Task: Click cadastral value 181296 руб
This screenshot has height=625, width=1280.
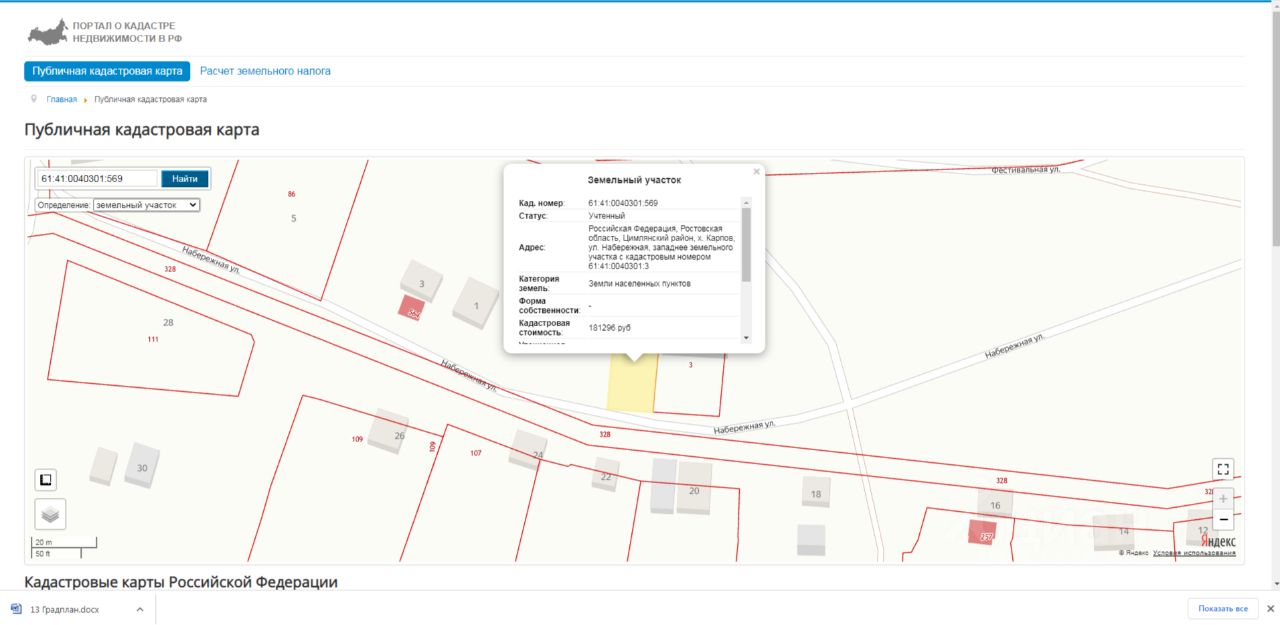Action: tap(610, 328)
